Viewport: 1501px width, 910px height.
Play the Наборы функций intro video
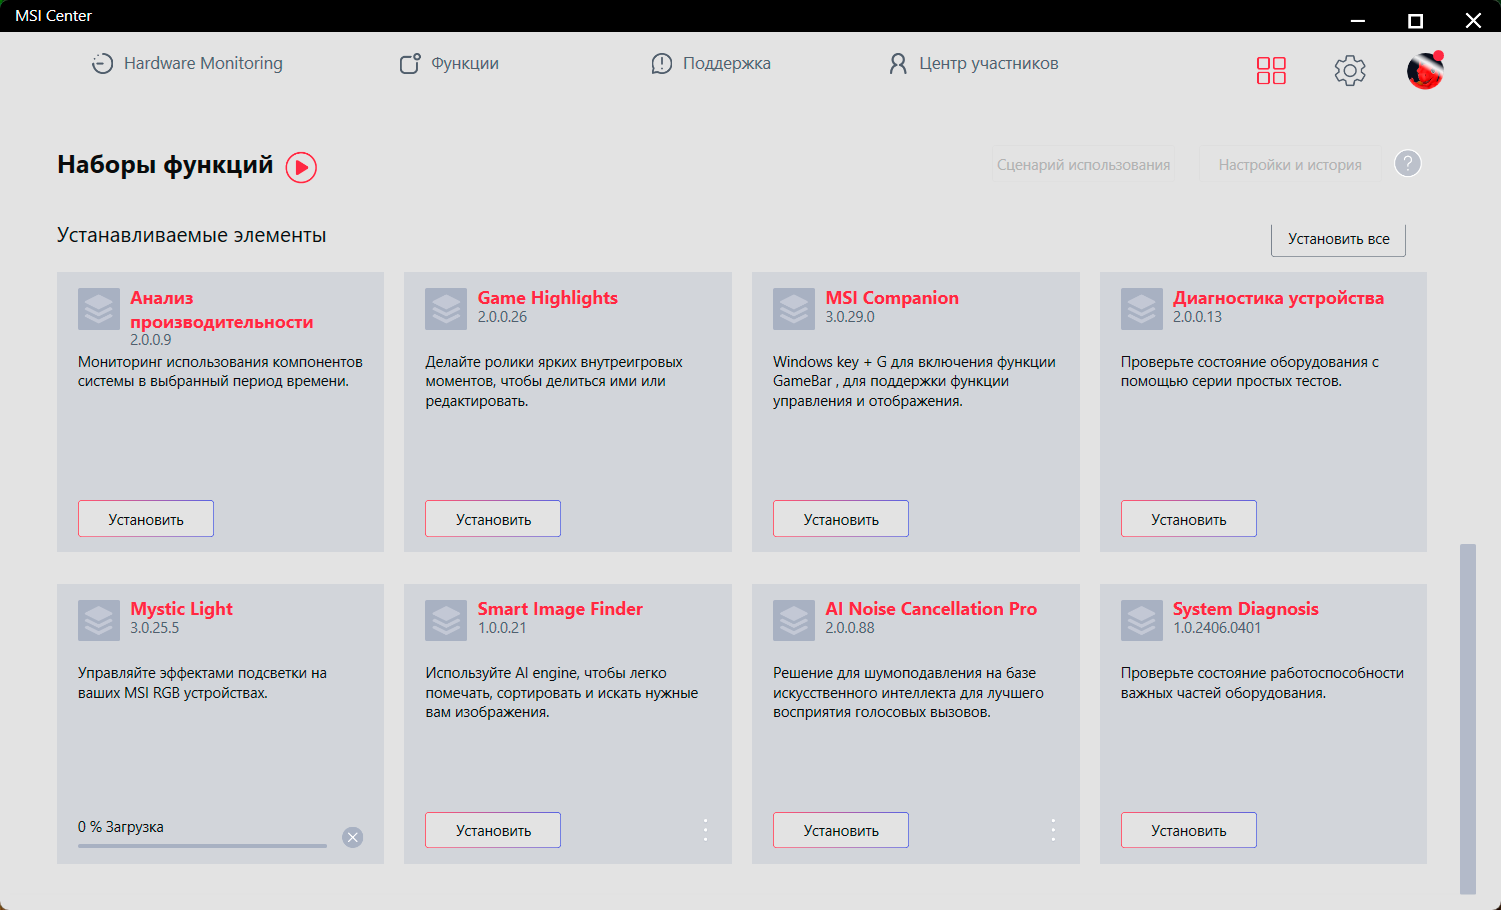click(301, 167)
